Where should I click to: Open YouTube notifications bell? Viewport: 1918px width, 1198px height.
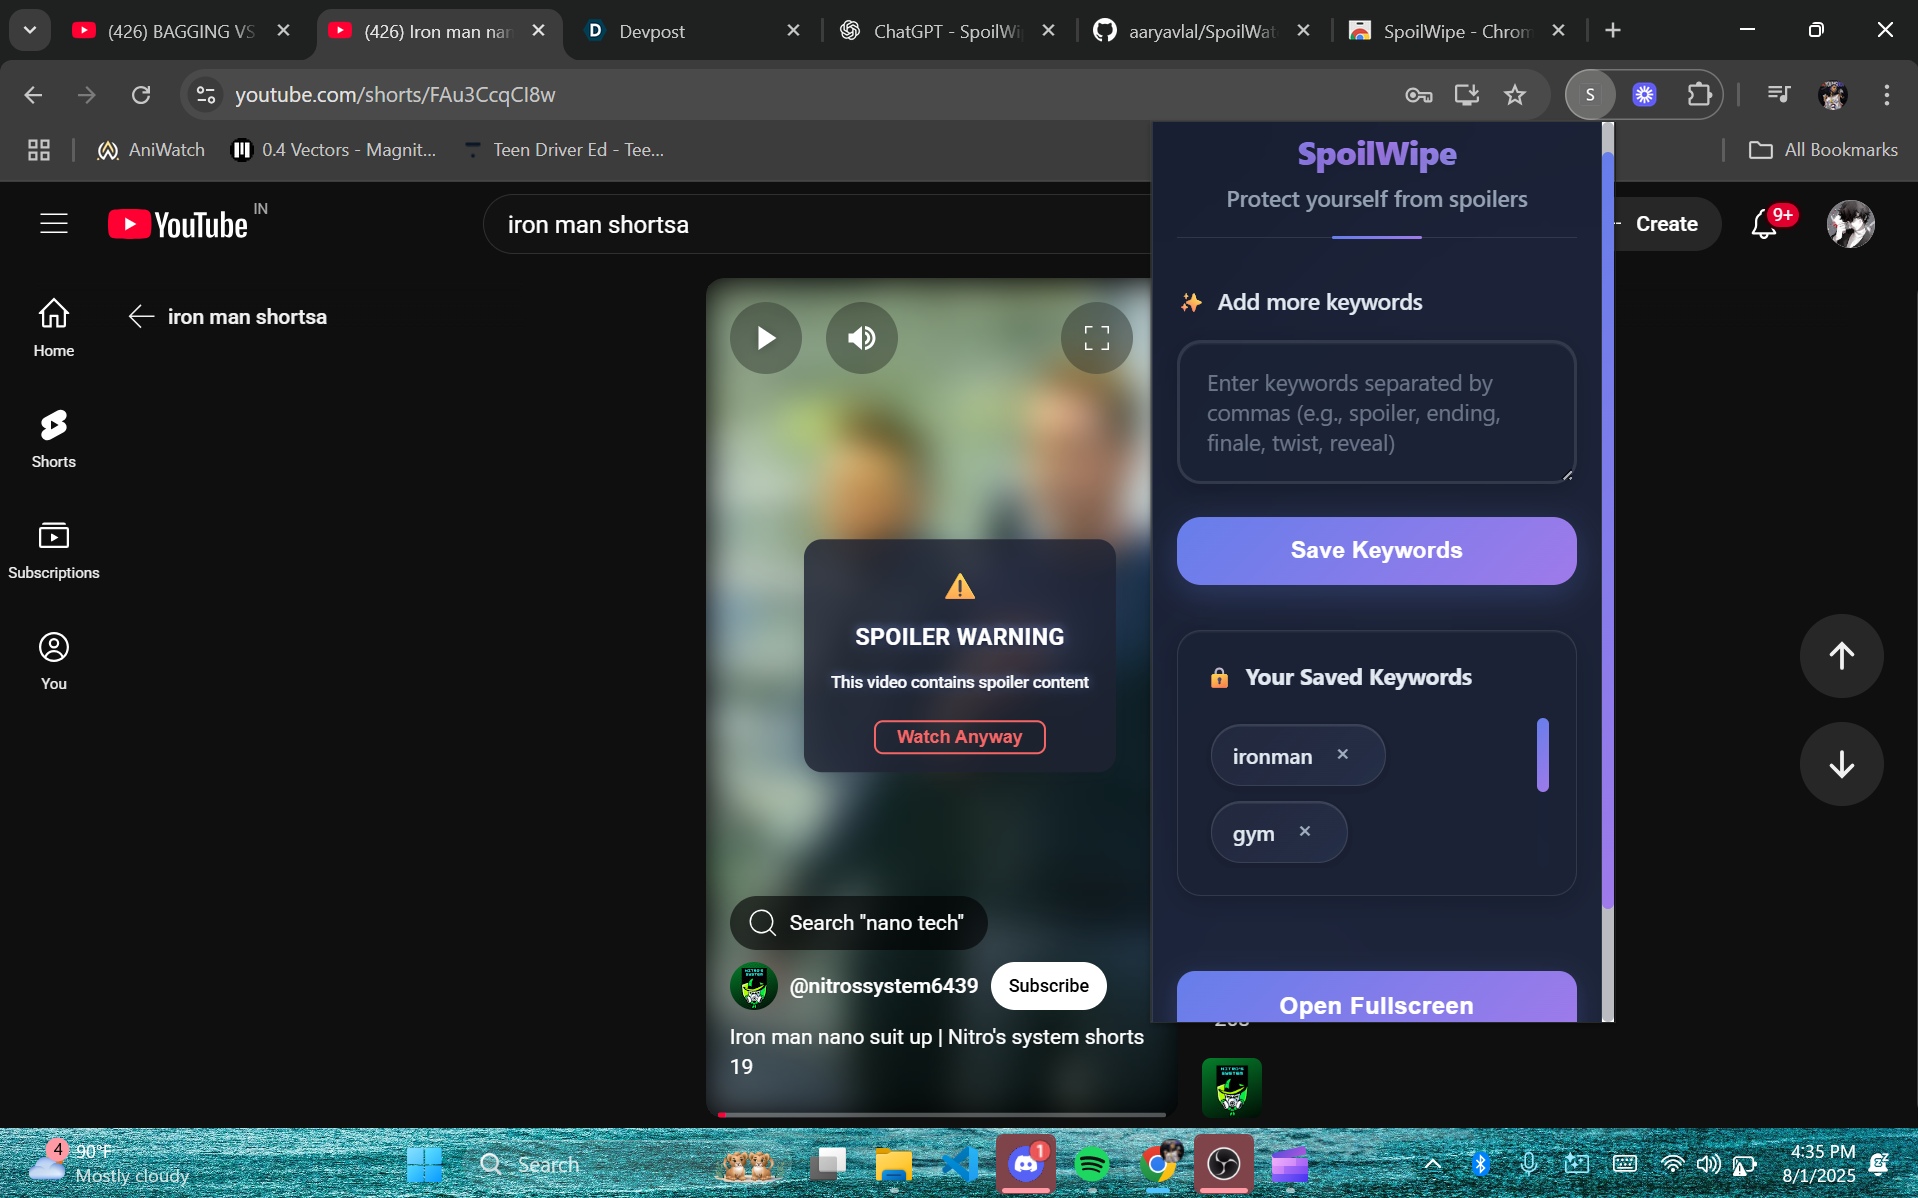click(1764, 224)
